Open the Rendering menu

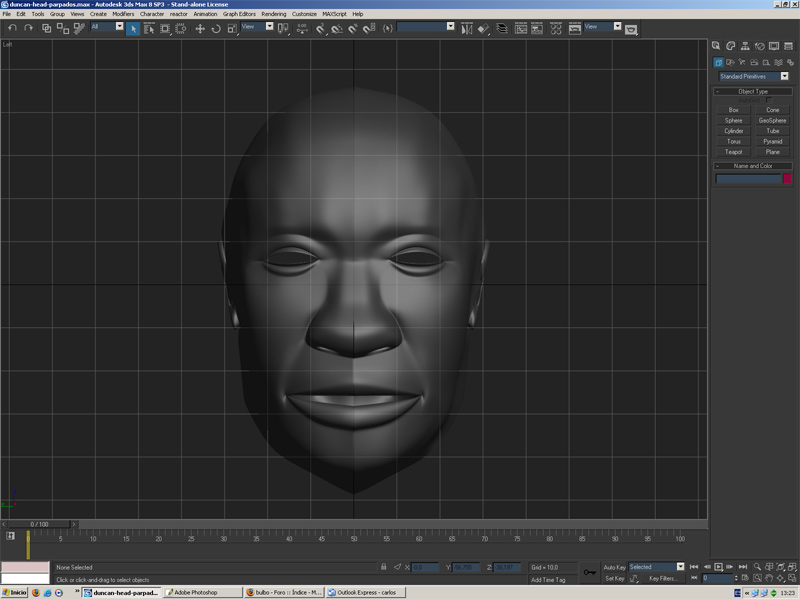tap(273, 14)
